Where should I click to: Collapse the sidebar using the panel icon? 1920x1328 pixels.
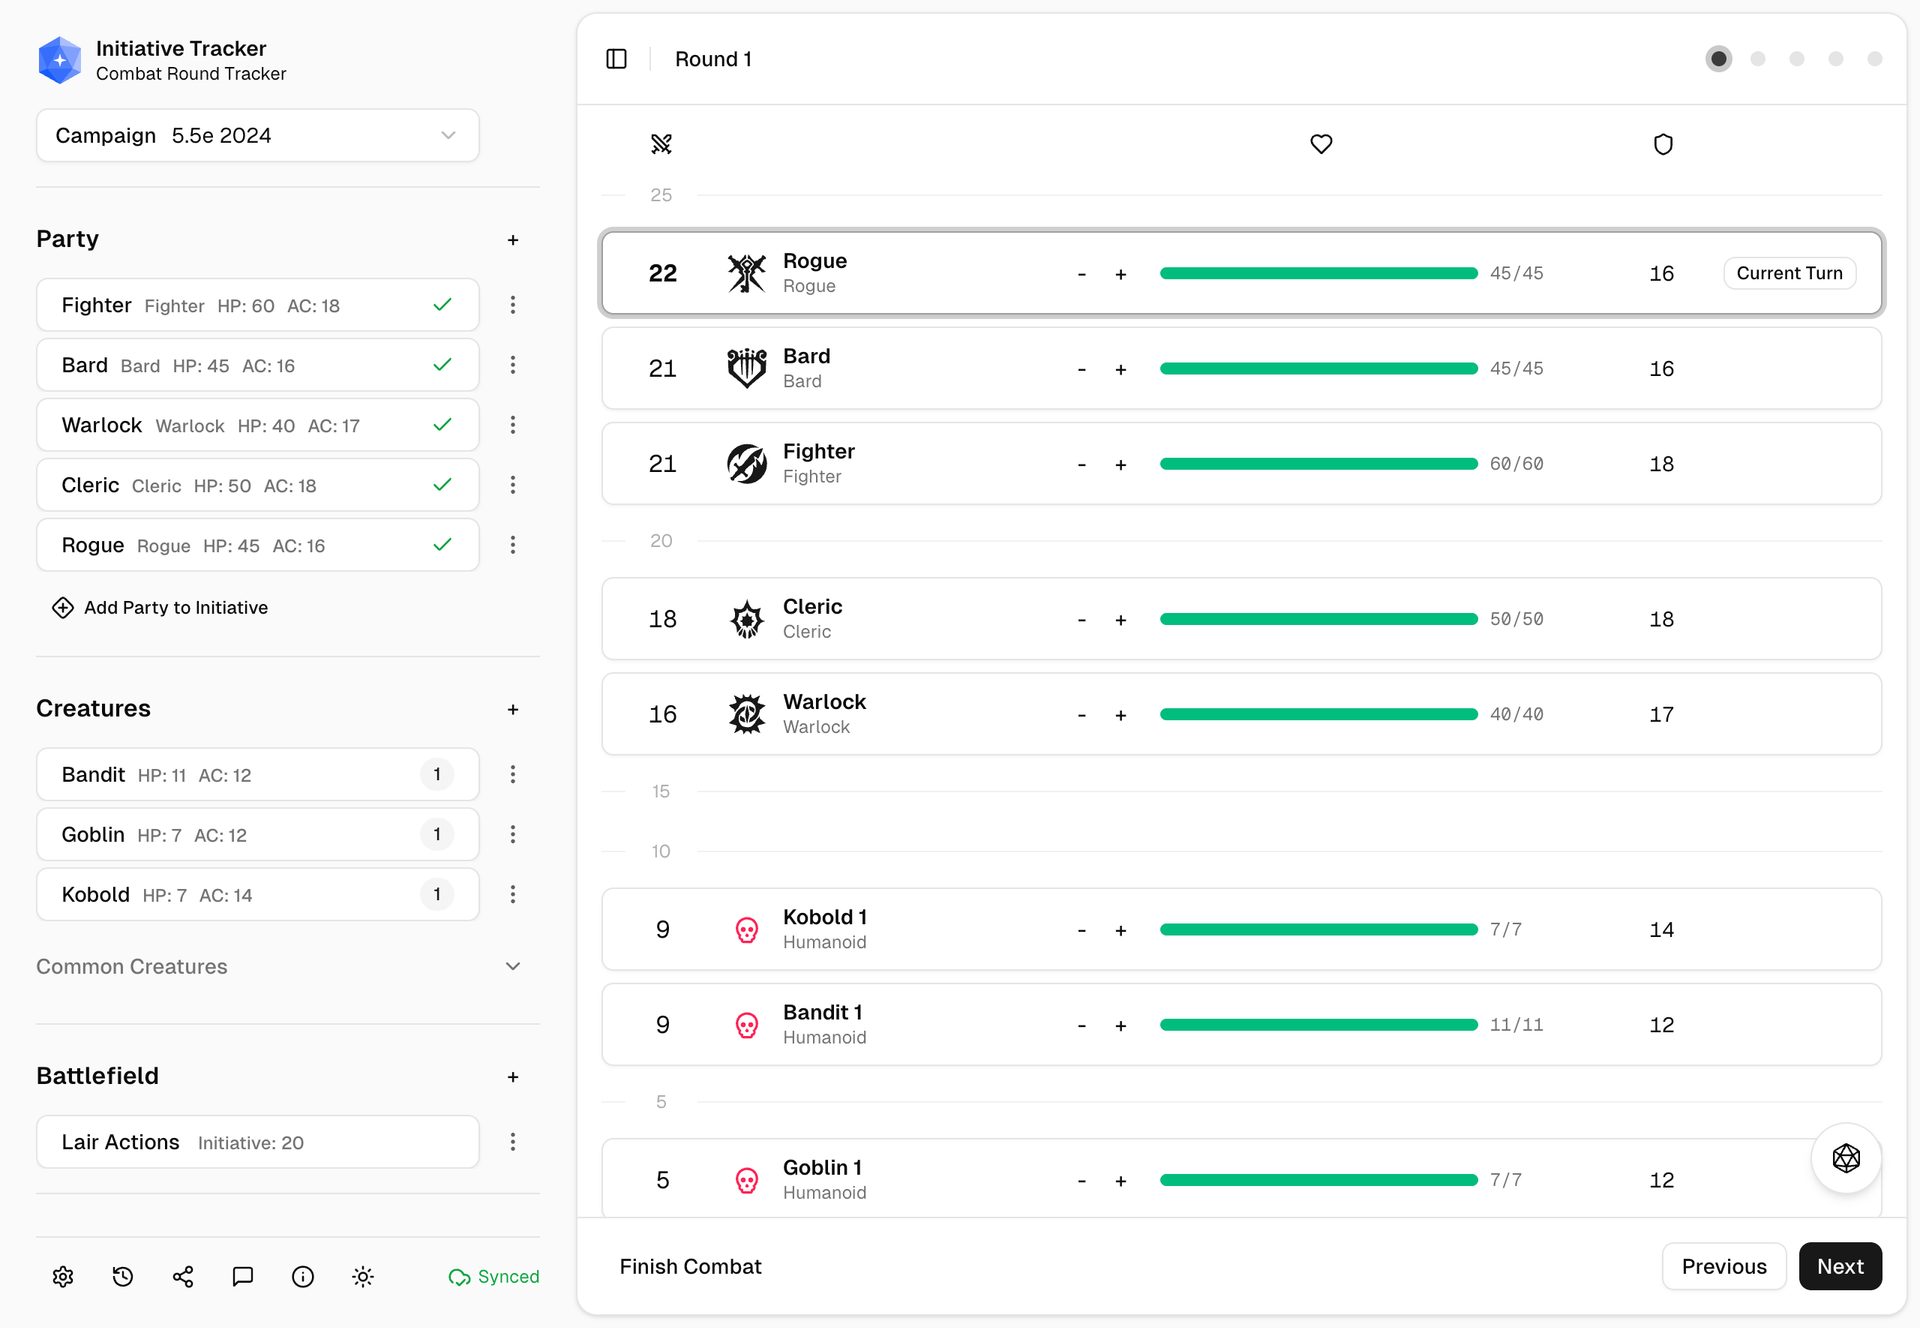[616, 58]
